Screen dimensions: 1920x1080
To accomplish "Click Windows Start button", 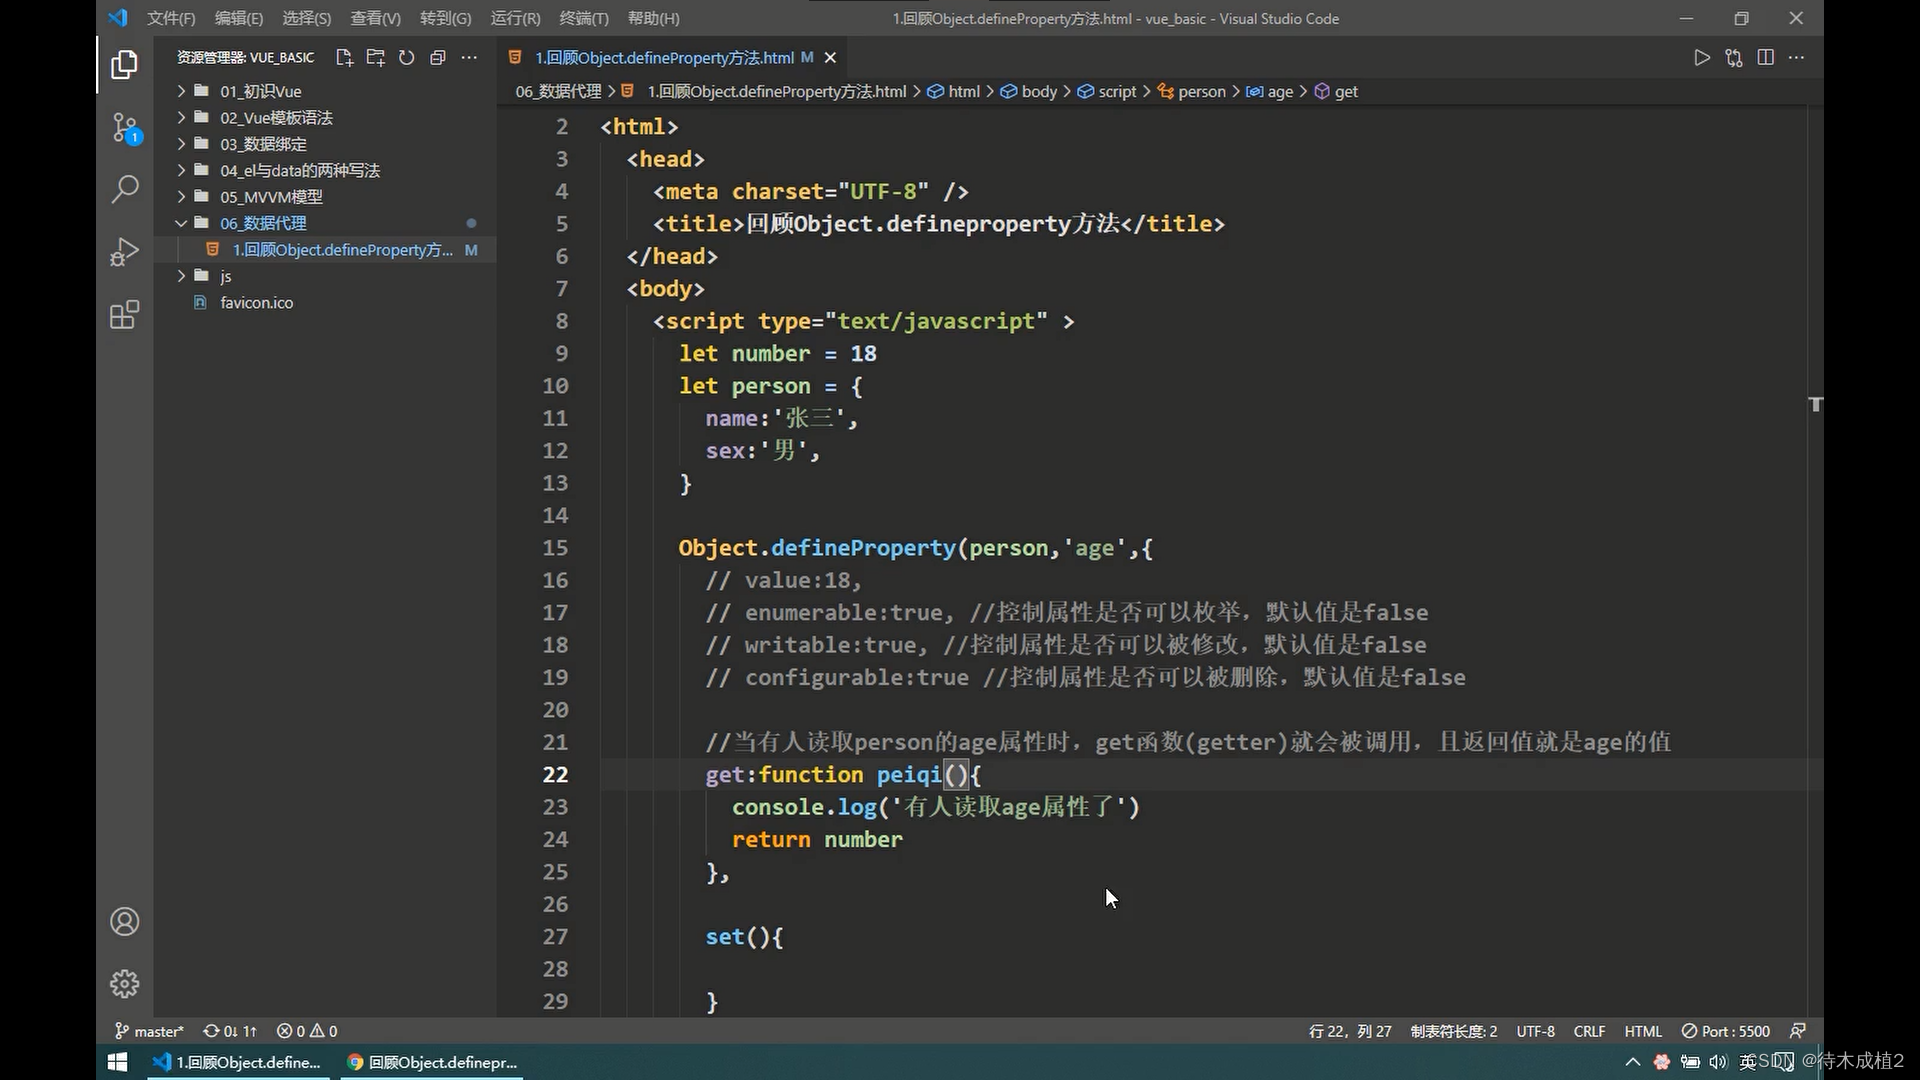I will tap(118, 1062).
